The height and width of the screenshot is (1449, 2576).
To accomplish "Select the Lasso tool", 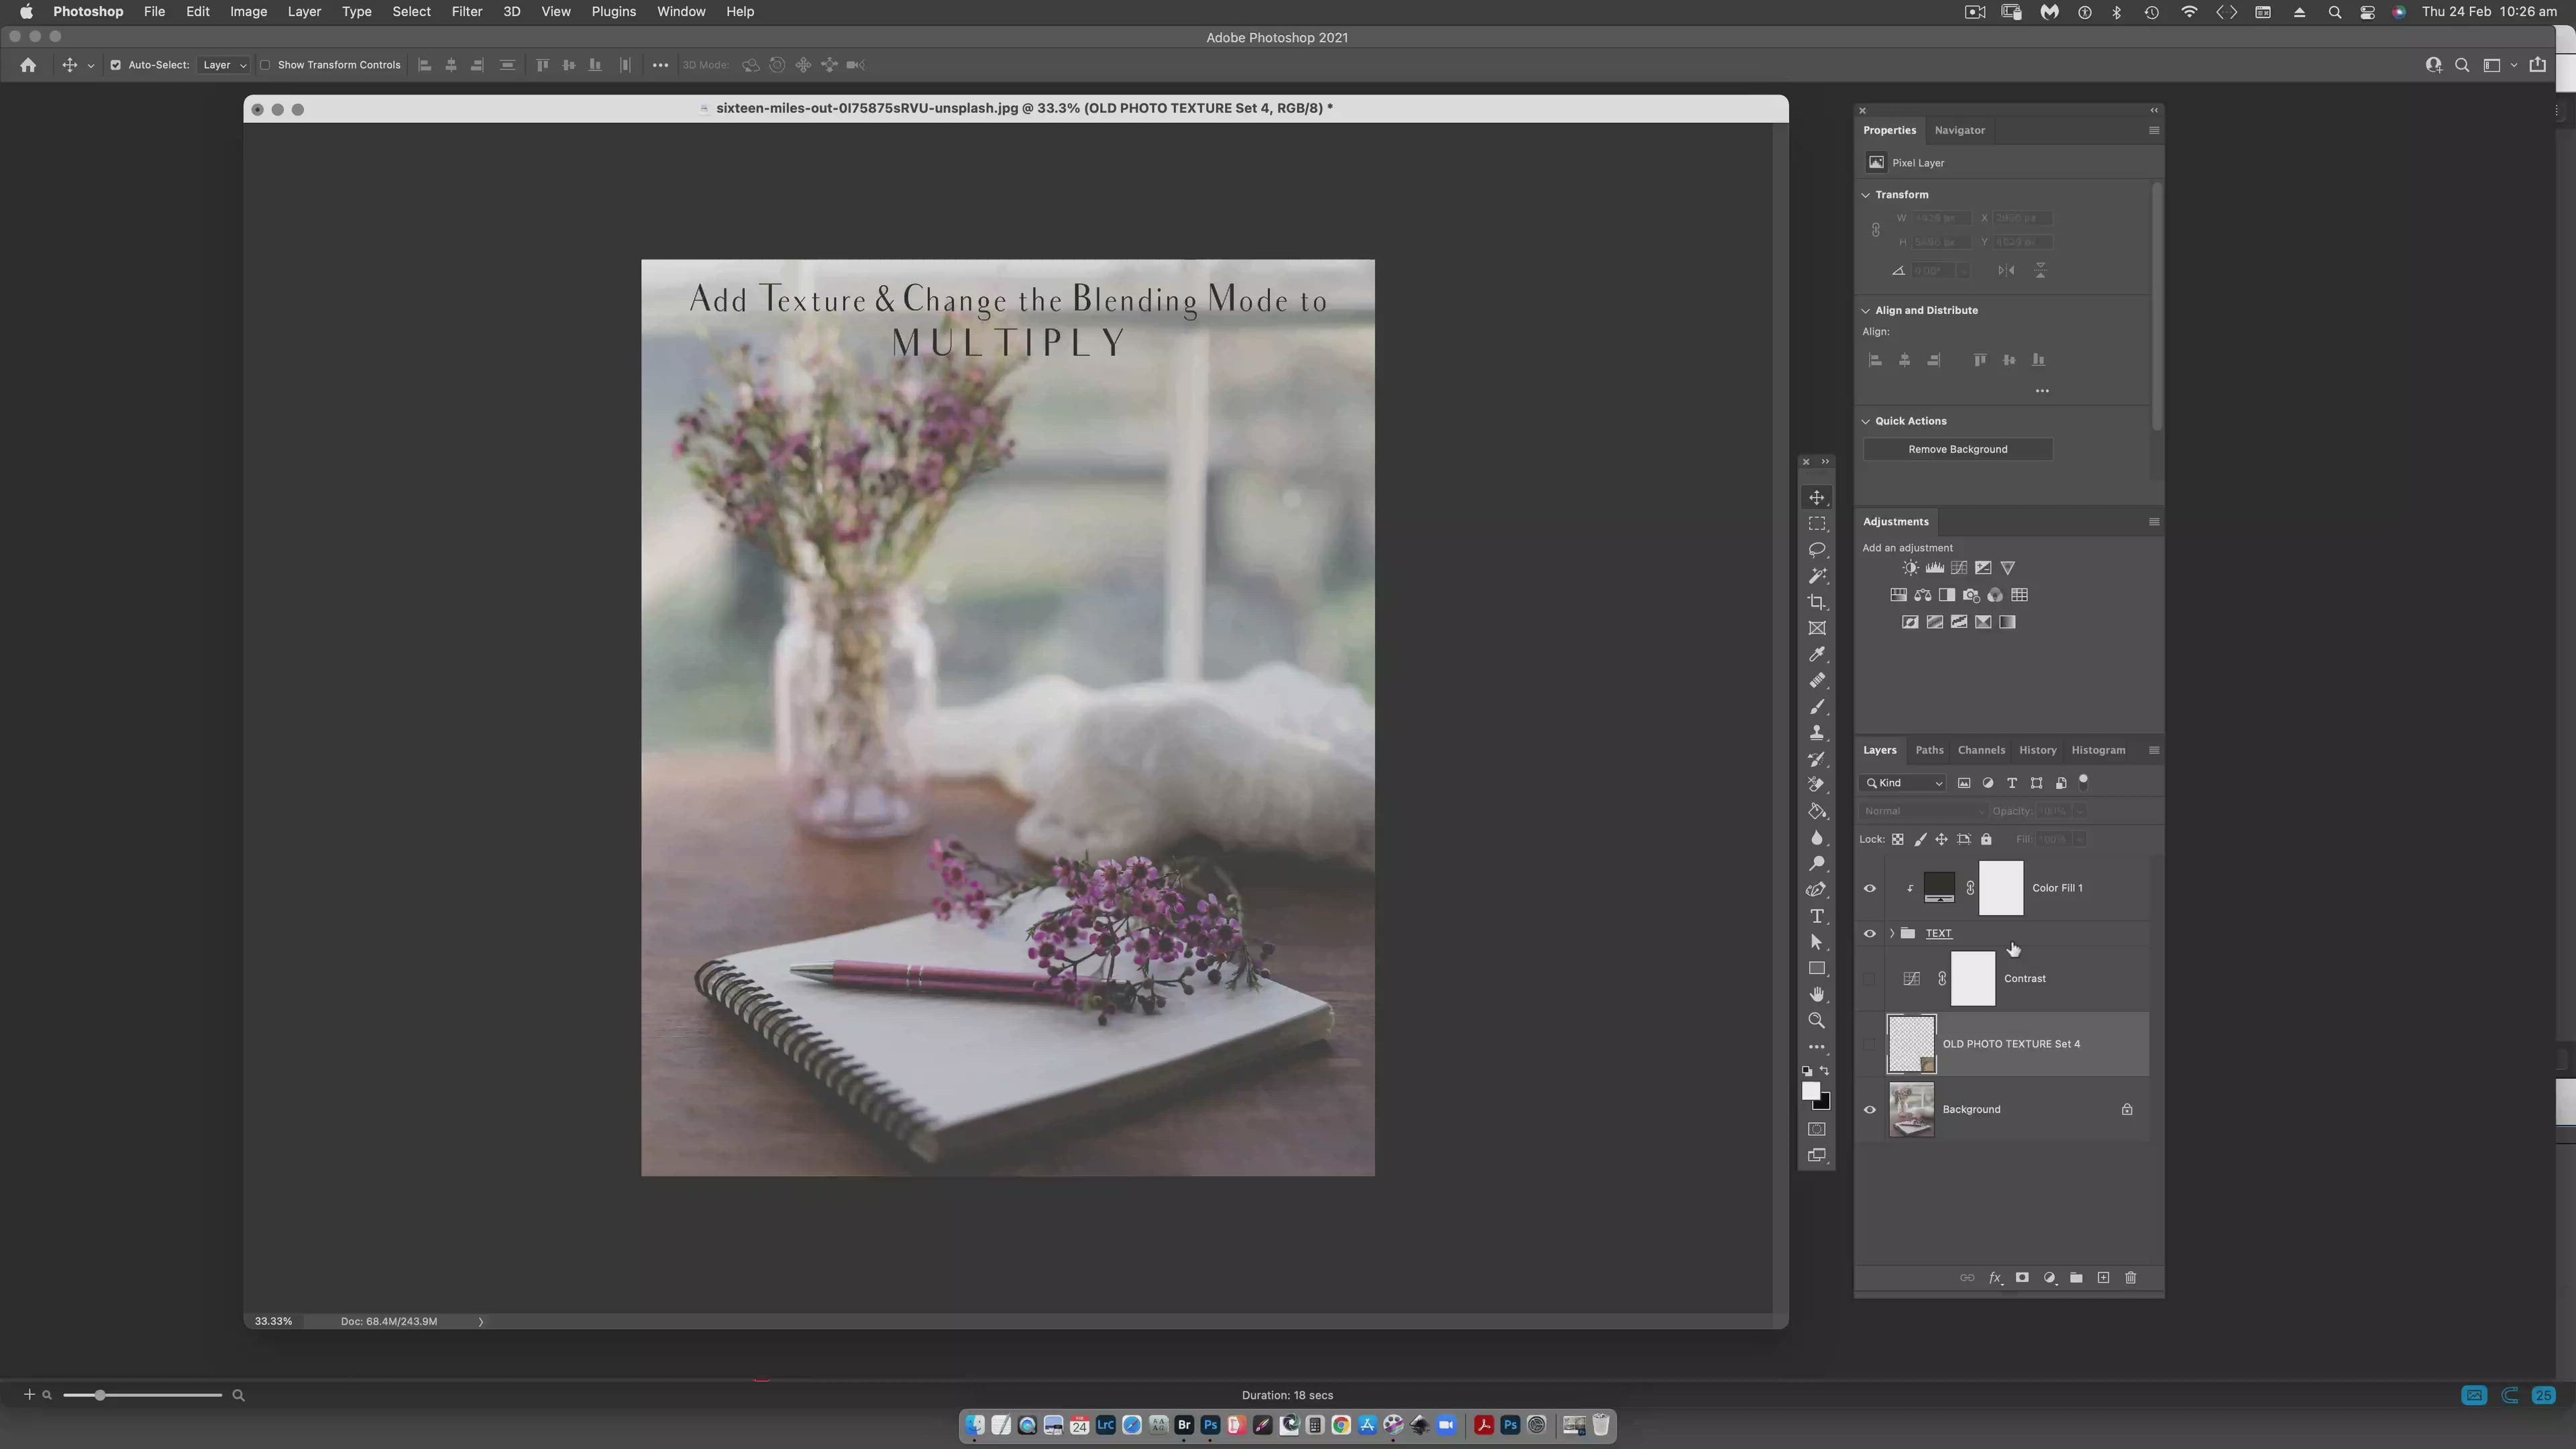I will click(1817, 550).
